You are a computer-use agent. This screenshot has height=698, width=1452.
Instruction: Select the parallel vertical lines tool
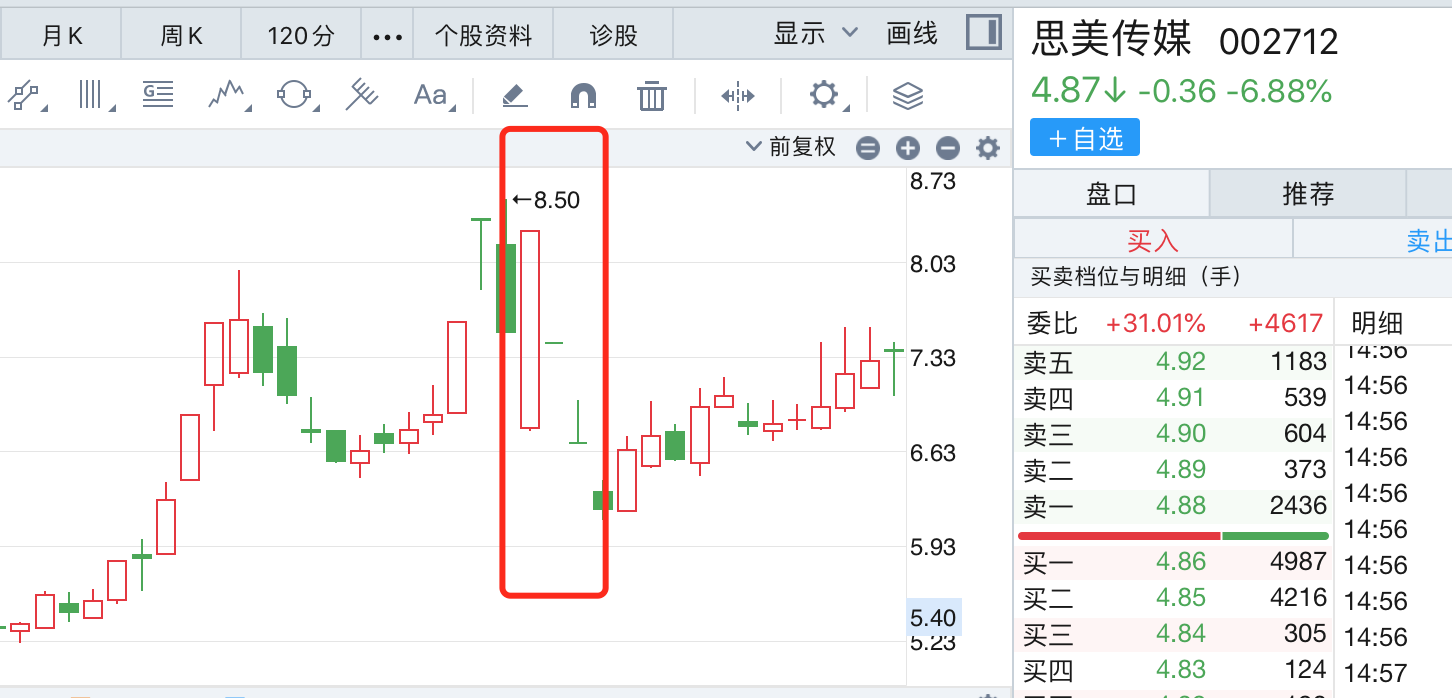[x=92, y=96]
